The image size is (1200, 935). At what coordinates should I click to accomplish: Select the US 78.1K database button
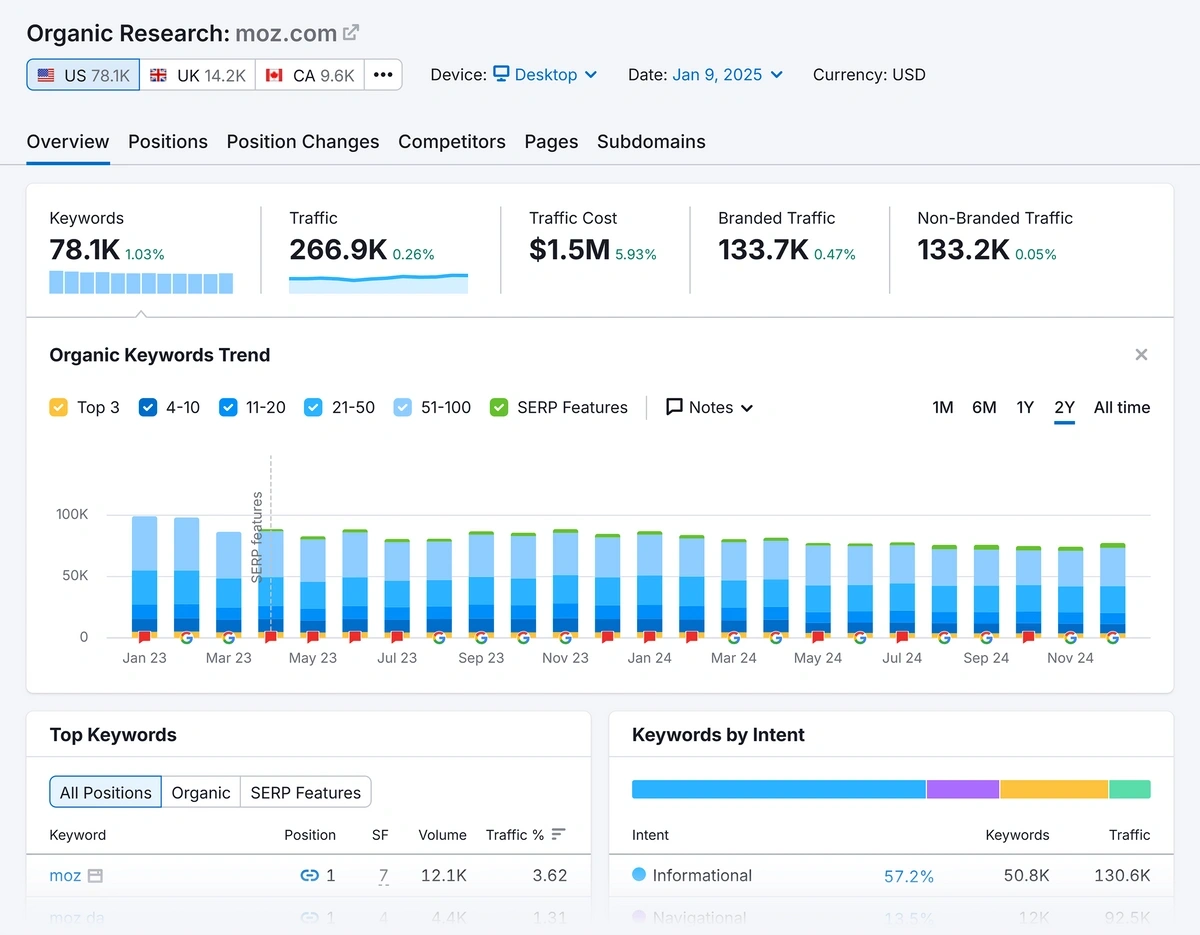pyautogui.click(x=83, y=75)
